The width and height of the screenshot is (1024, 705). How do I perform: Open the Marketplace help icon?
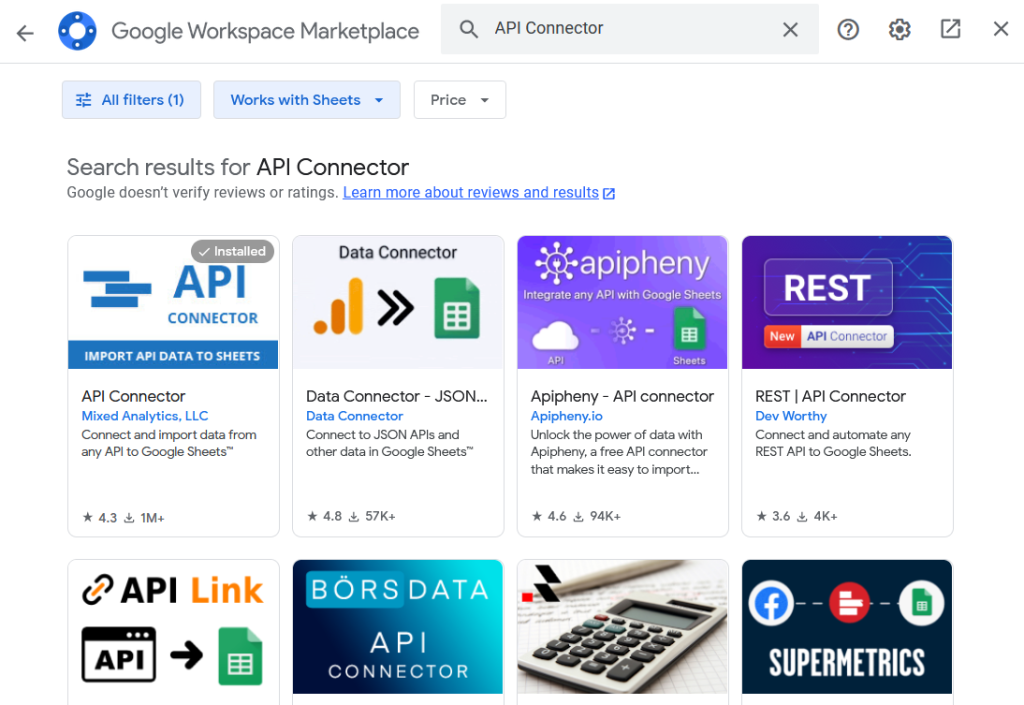(x=848, y=29)
